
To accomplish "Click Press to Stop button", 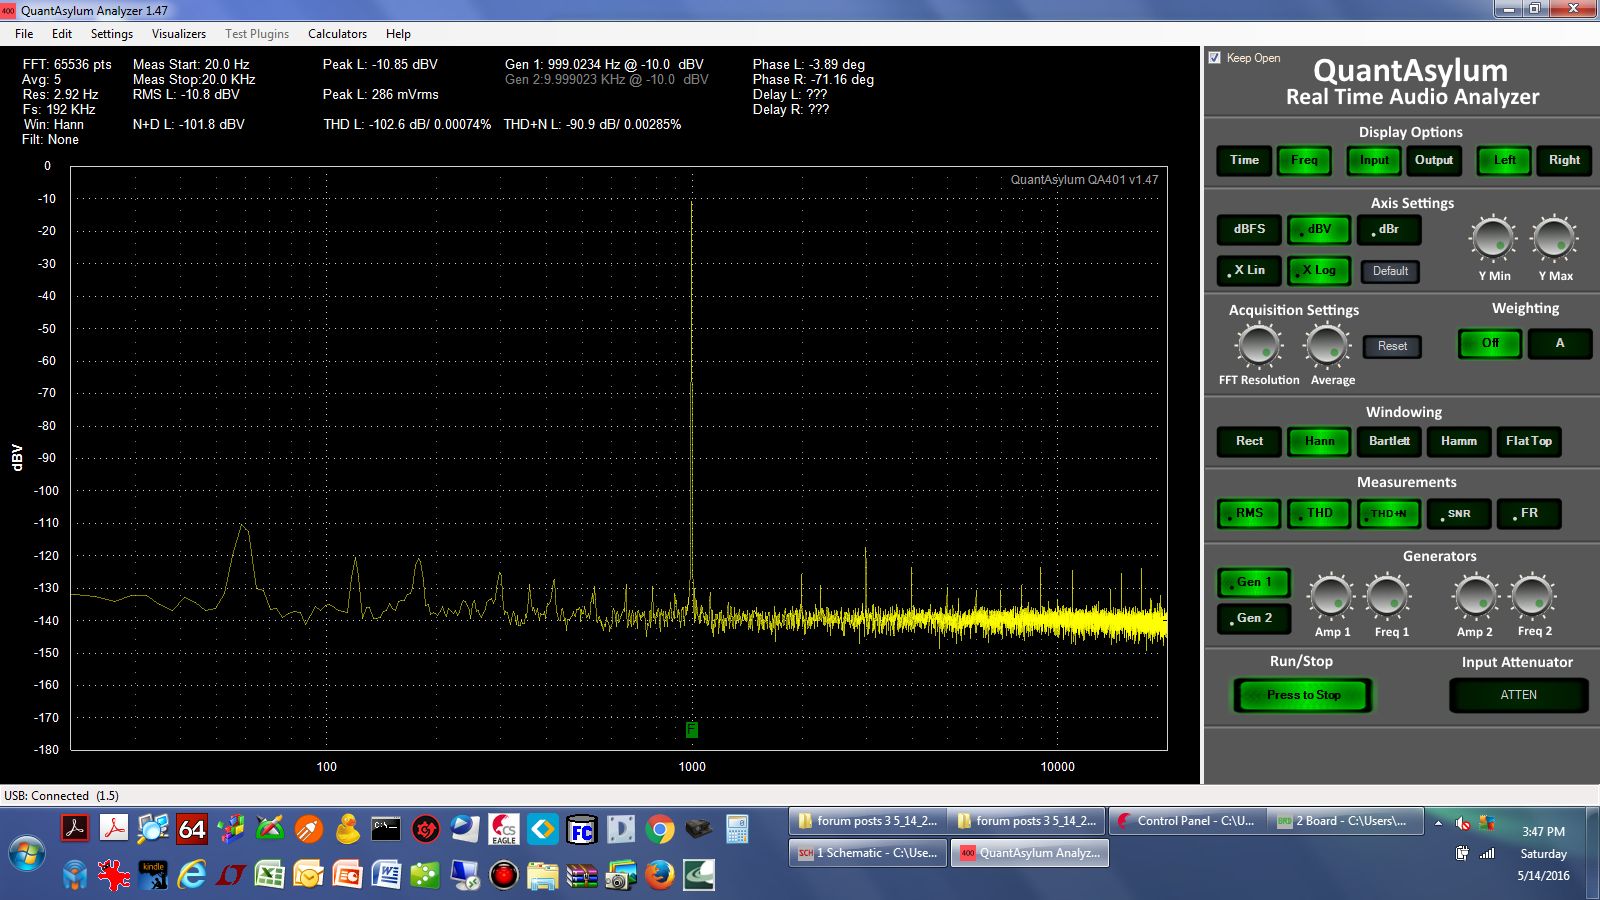I will tap(1303, 695).
